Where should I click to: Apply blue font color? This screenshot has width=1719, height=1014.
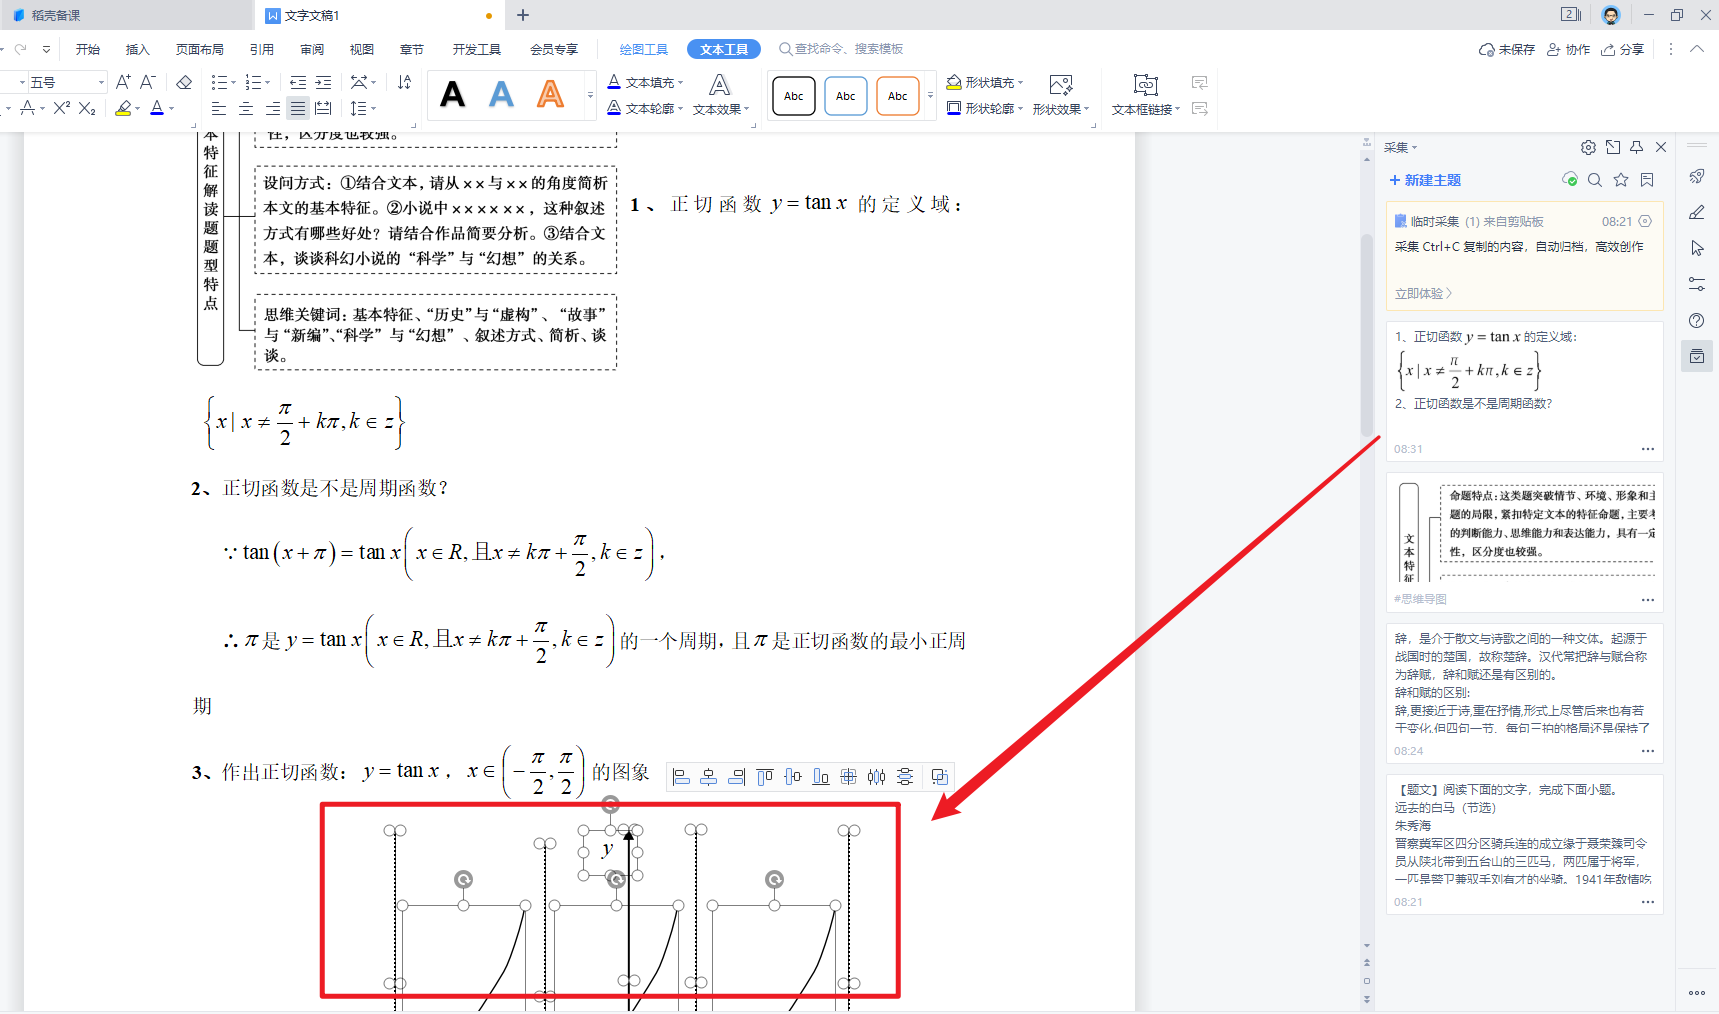pos(157,108)
